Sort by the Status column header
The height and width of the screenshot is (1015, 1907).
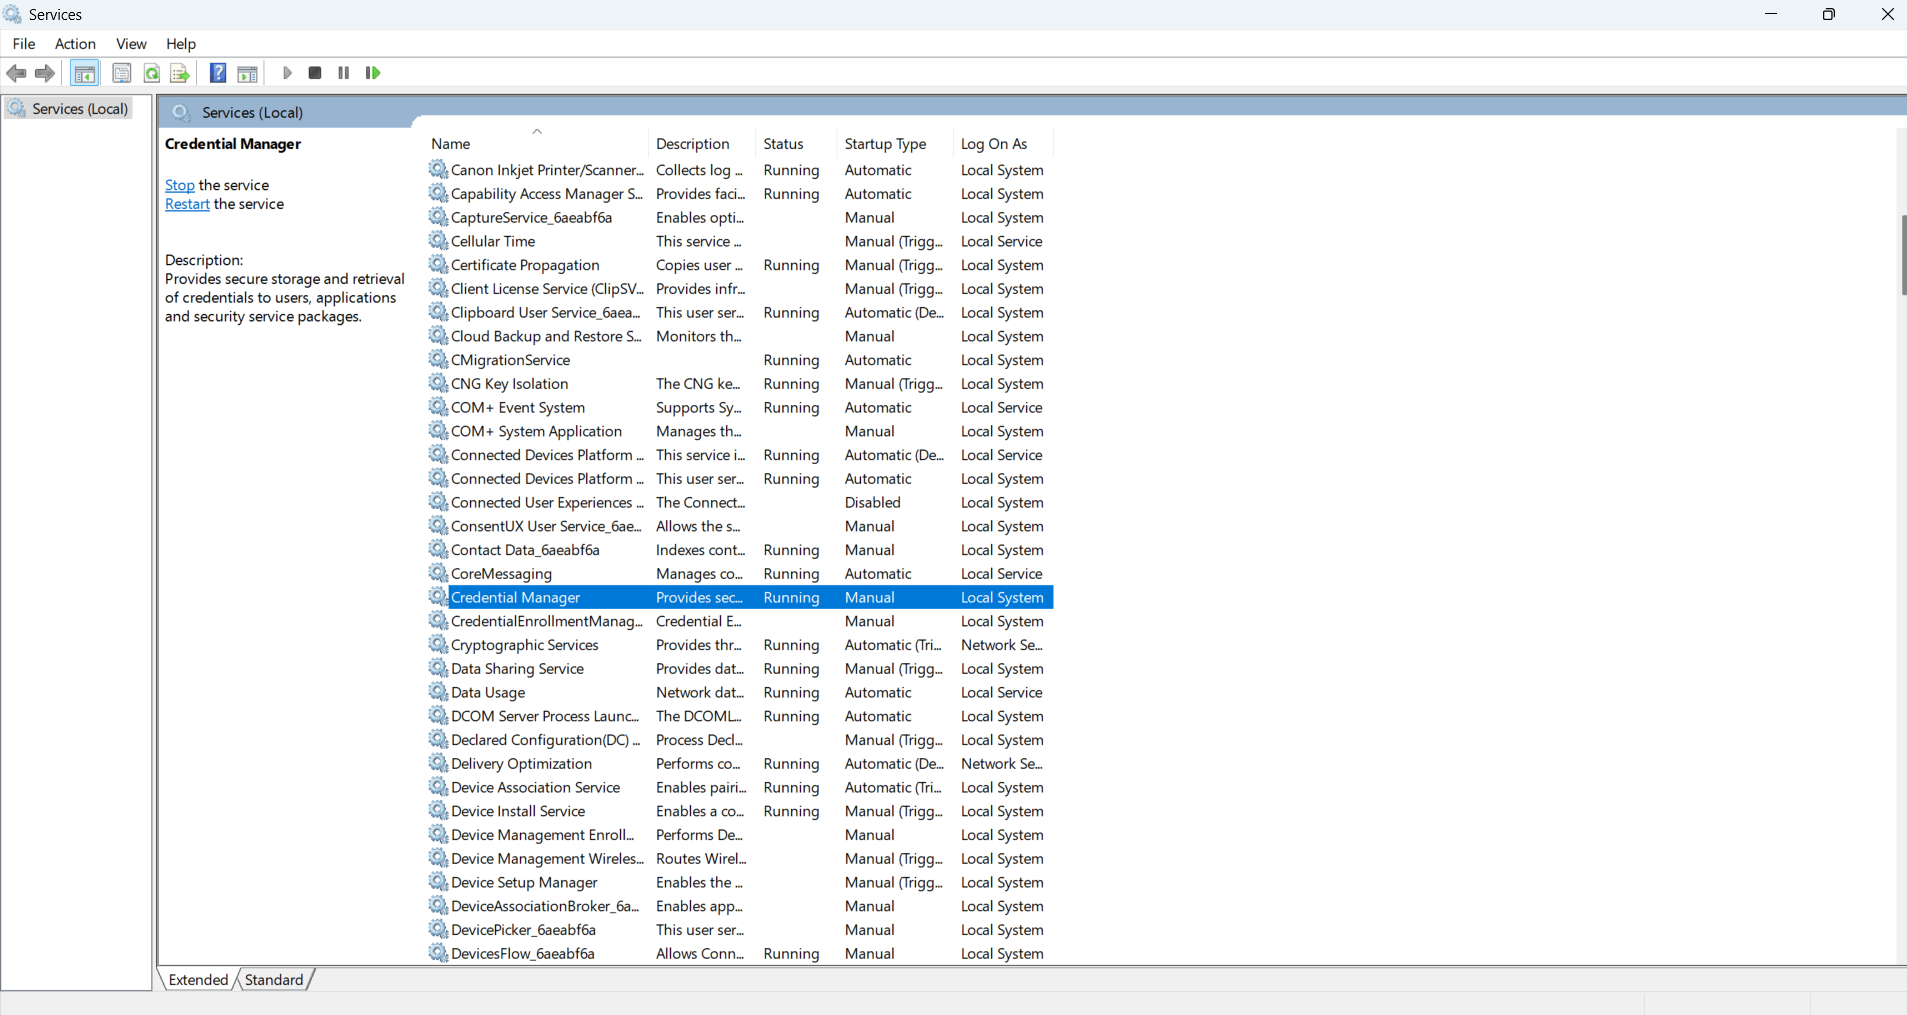pos(796,144)
